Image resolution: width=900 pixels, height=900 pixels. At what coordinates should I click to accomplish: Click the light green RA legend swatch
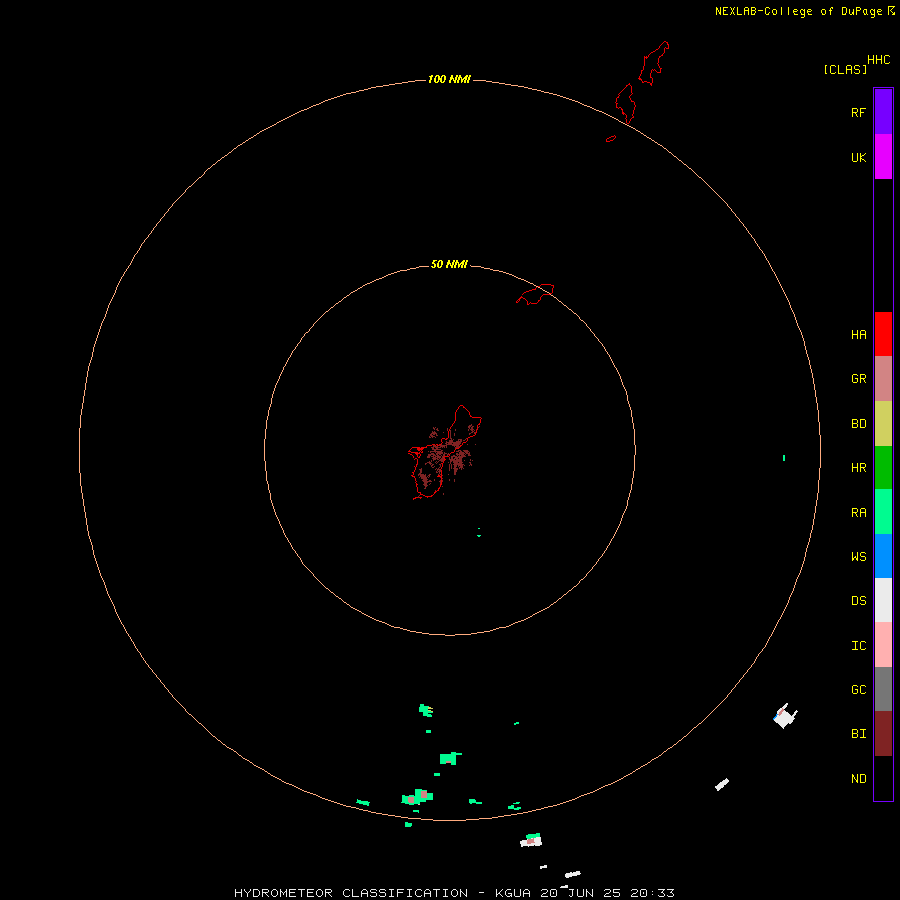click(x=883, y=511)
